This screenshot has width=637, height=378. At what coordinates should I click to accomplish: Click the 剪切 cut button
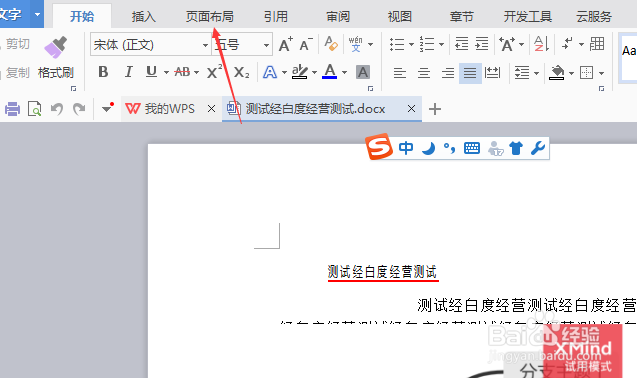click(x=18, y=44)
